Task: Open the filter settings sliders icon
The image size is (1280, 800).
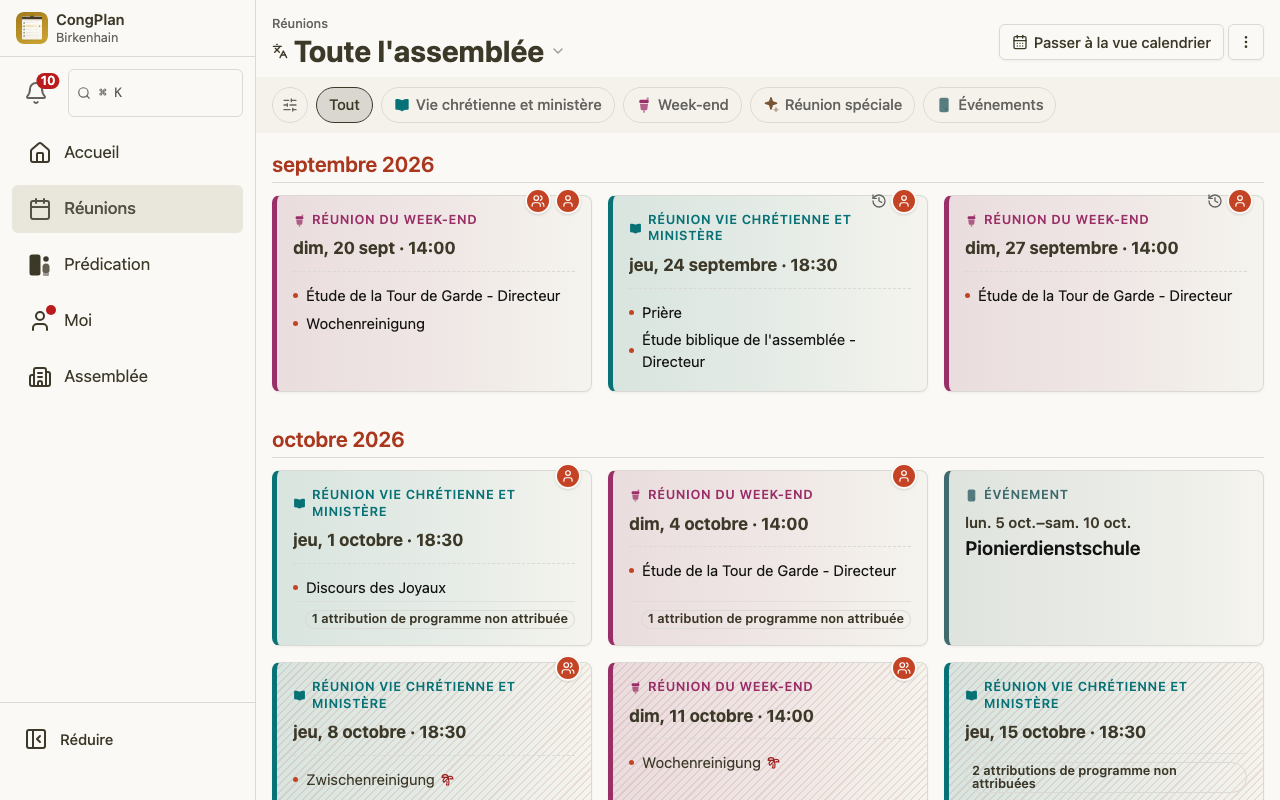Action: coord(290,105)
